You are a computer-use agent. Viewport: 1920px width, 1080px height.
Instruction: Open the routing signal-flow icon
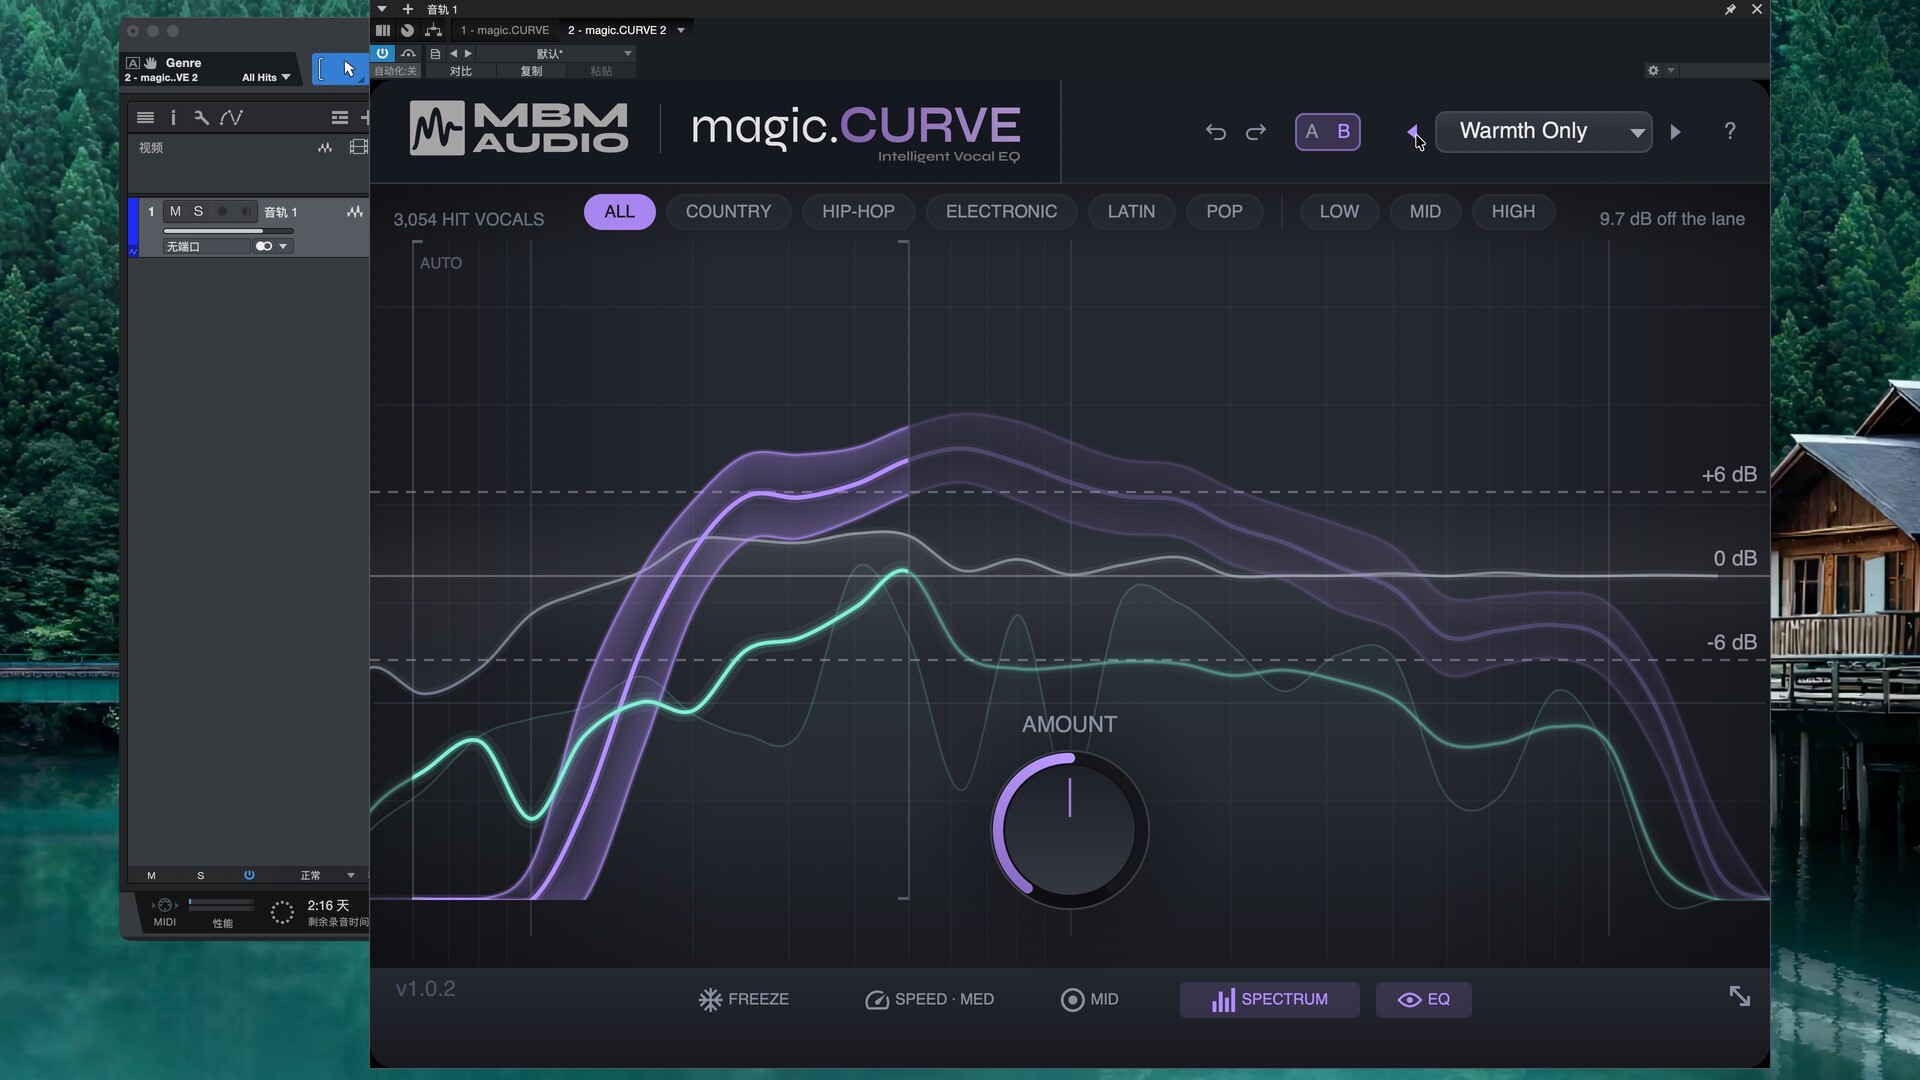coord(433,30)
